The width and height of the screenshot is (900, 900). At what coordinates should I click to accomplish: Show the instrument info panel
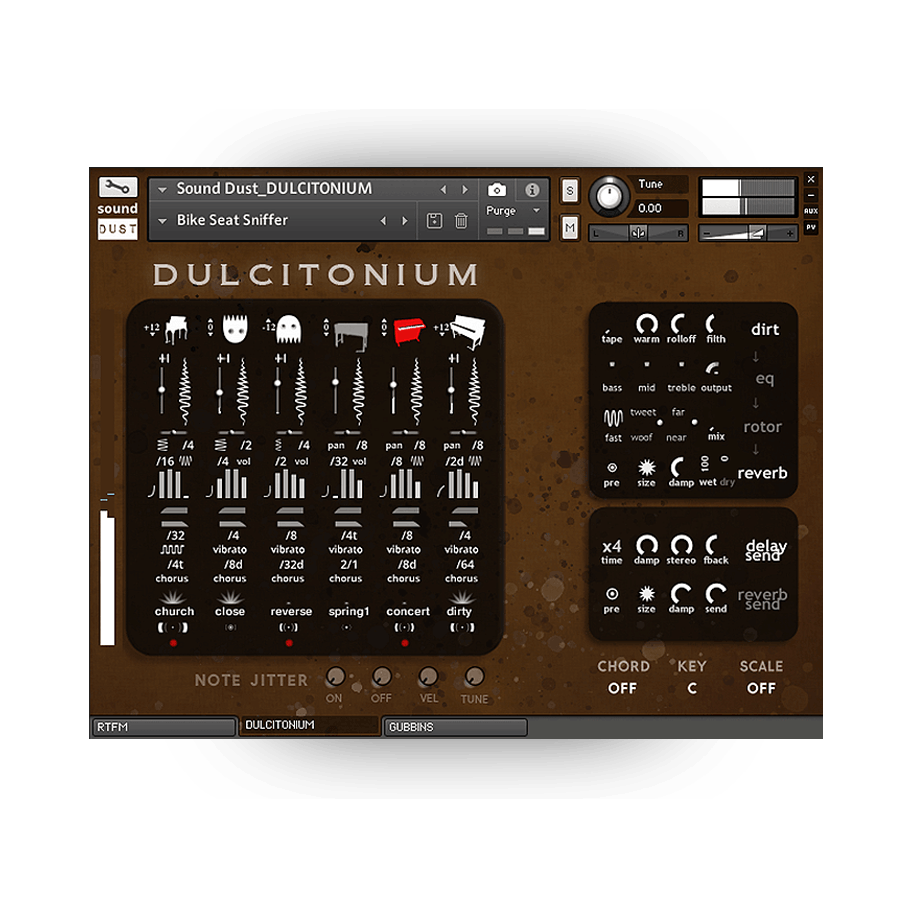click(532, 189)
